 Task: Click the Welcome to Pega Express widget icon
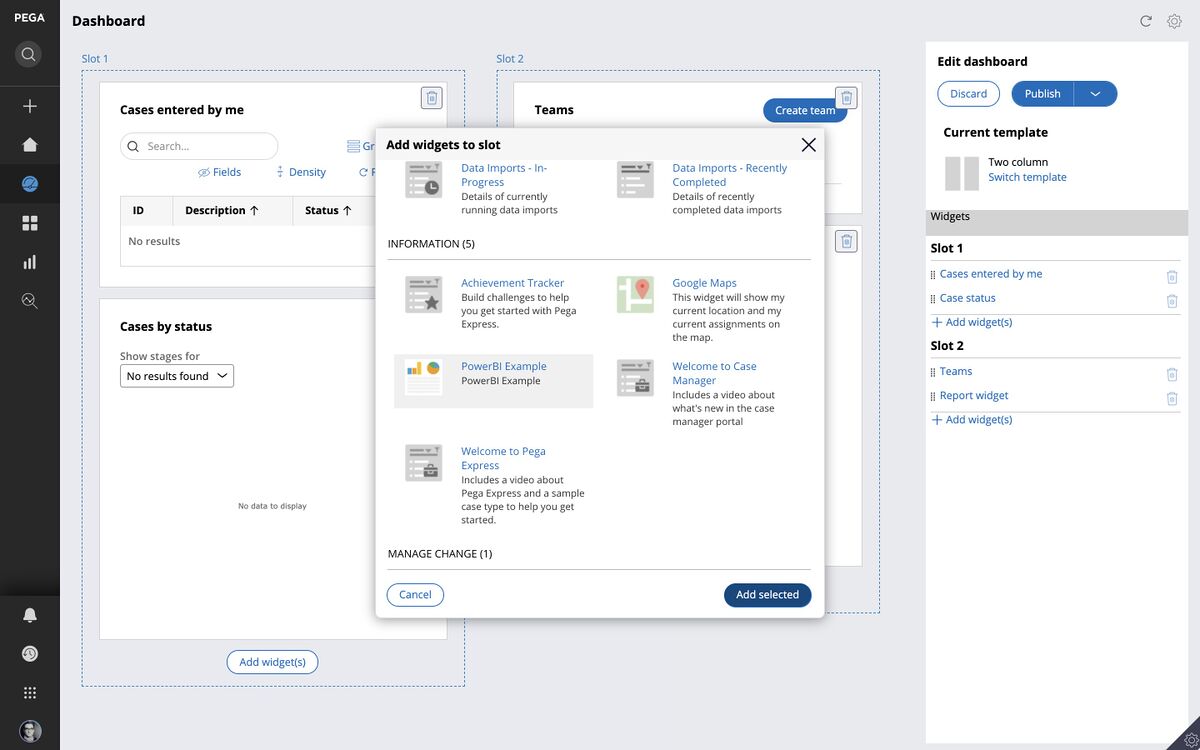[x=424, y=463]
